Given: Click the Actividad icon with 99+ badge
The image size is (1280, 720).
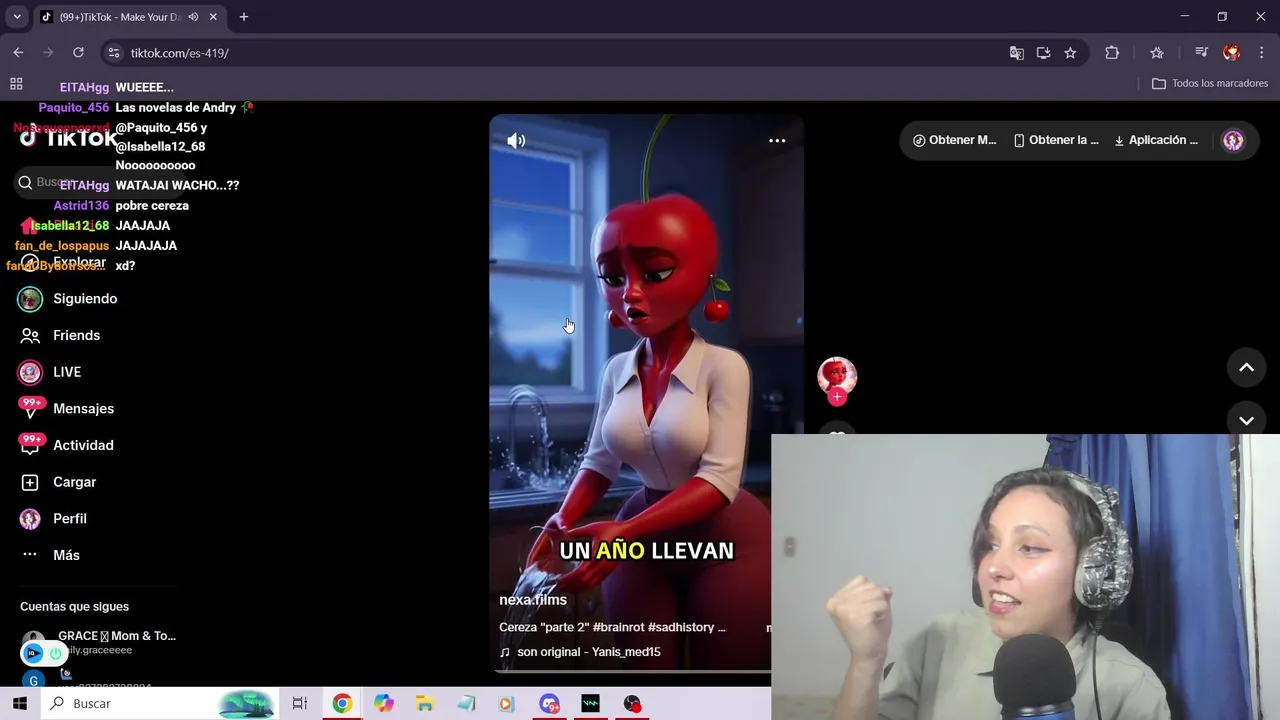Looking at the screenshot, I should point(31,445).
